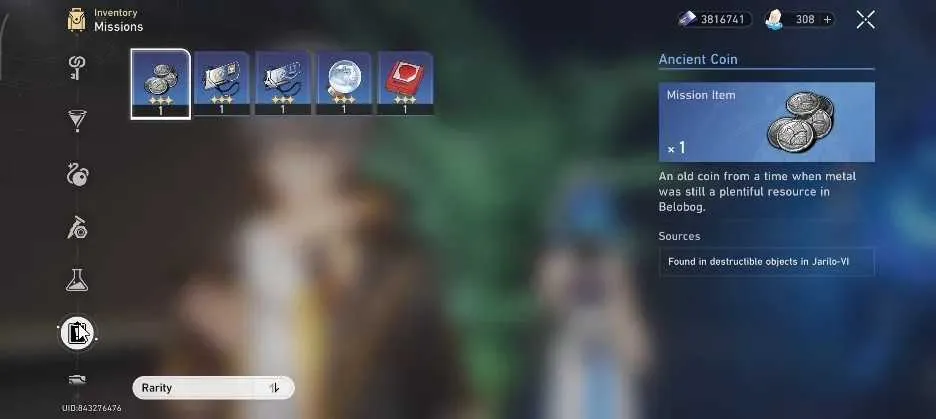Open the bottom Valuables tab under Missions
Viewport: 936px width, 419px height.
coord(77,380)
